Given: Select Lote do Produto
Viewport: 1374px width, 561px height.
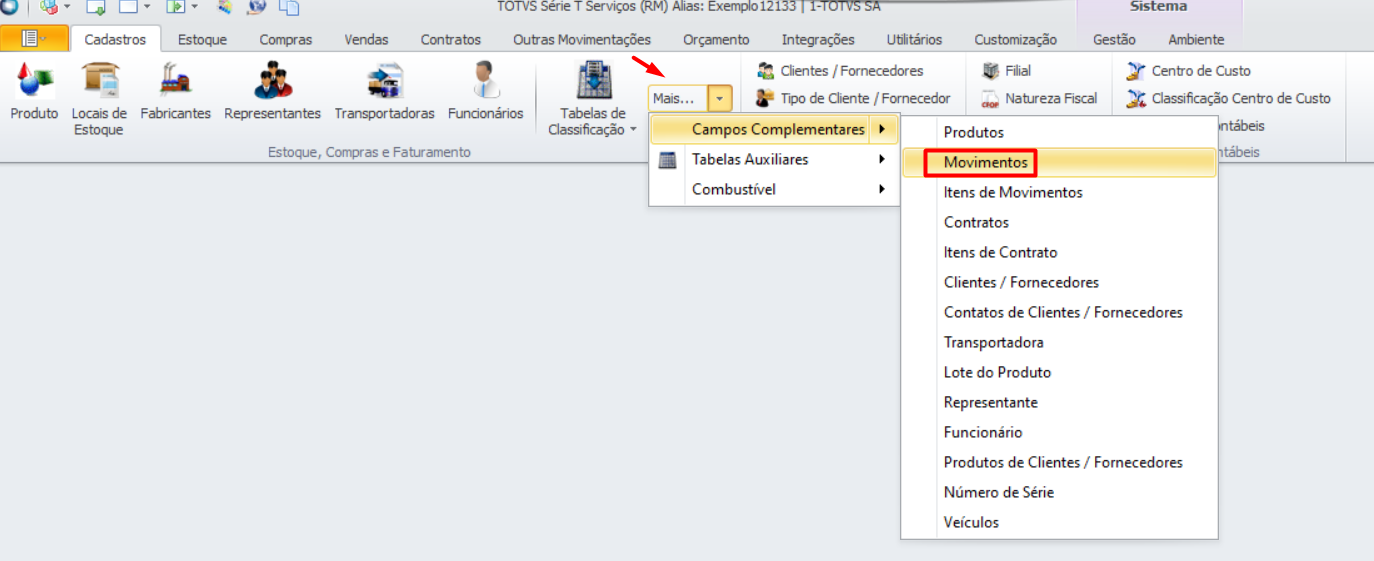Looking at the screenshot, I should tap(1059, 372).
